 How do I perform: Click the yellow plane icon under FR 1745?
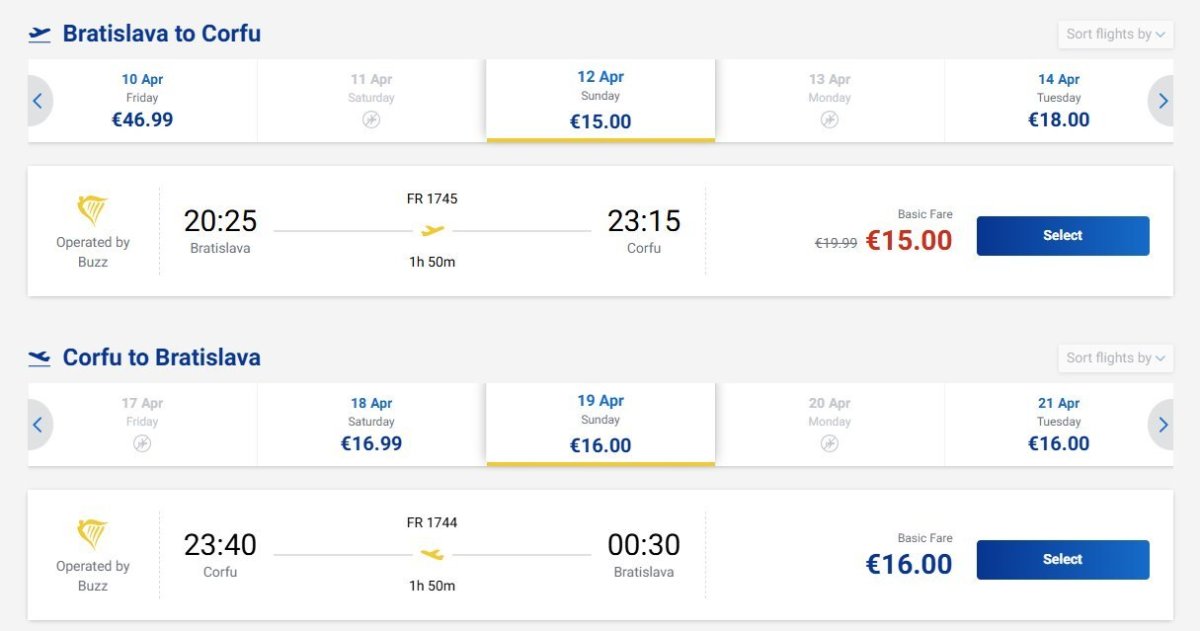432,230
